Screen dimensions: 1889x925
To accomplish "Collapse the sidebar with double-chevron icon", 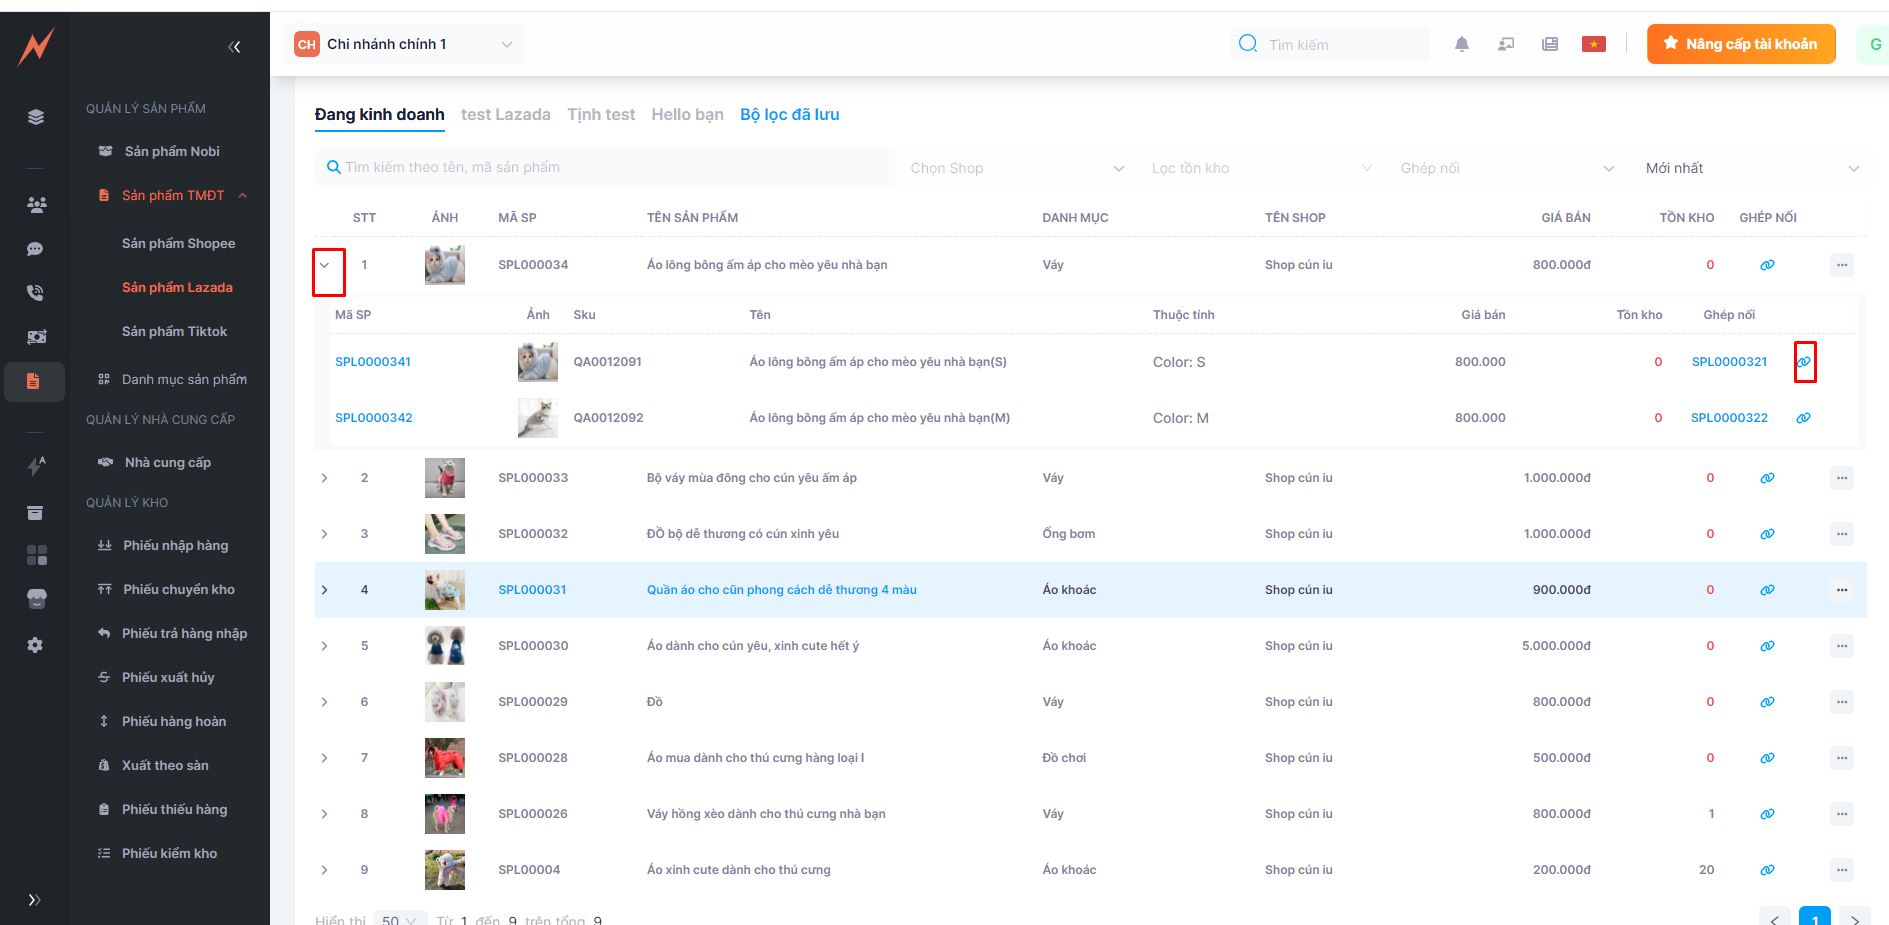I will point(234,47).
